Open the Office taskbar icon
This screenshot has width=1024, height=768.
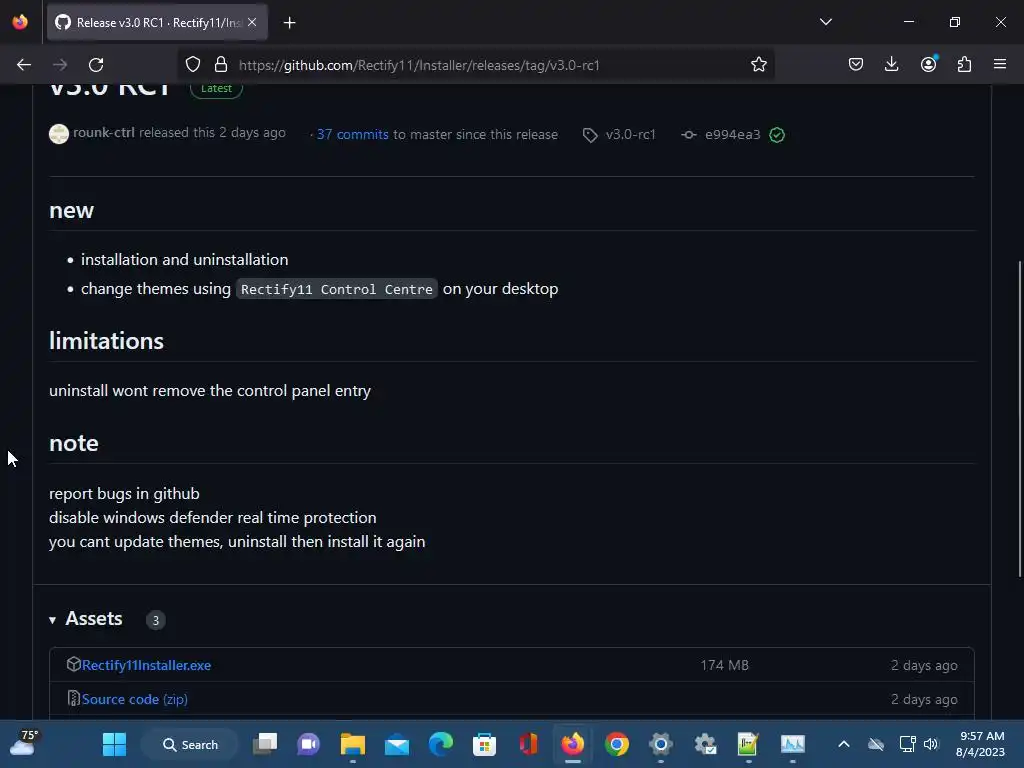click(x=528, y=744)
